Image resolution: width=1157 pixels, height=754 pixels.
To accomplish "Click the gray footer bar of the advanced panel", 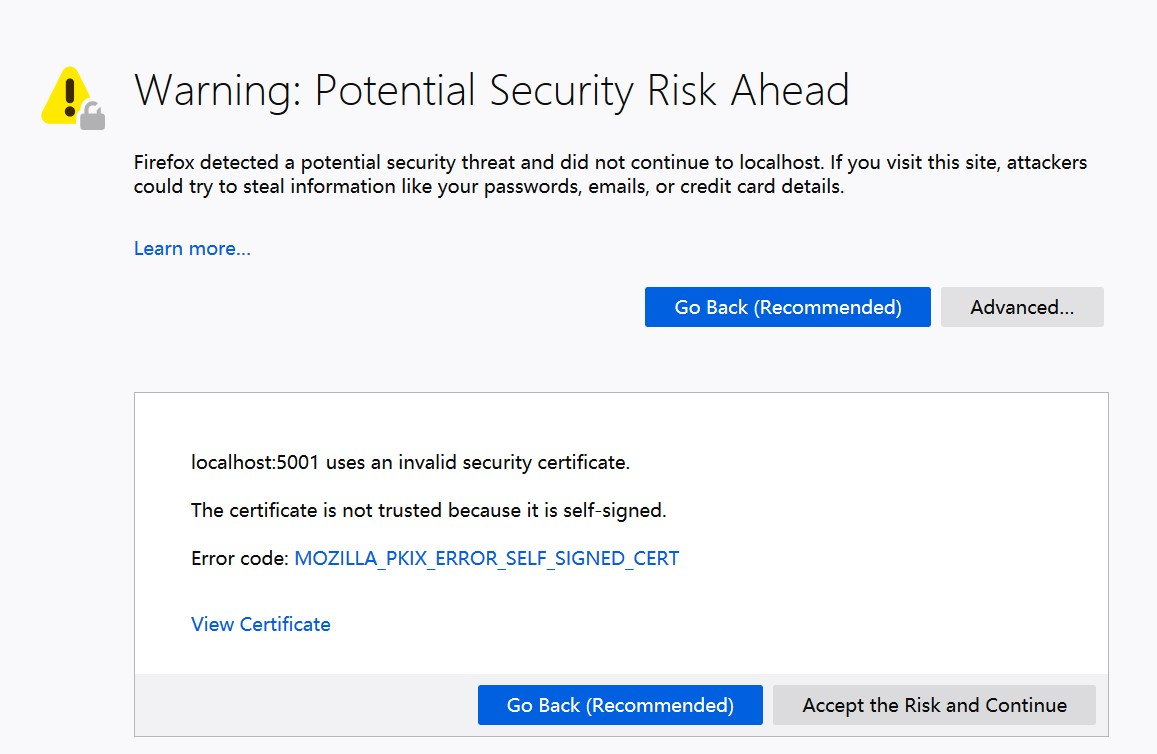I will (x=300, y=705).
